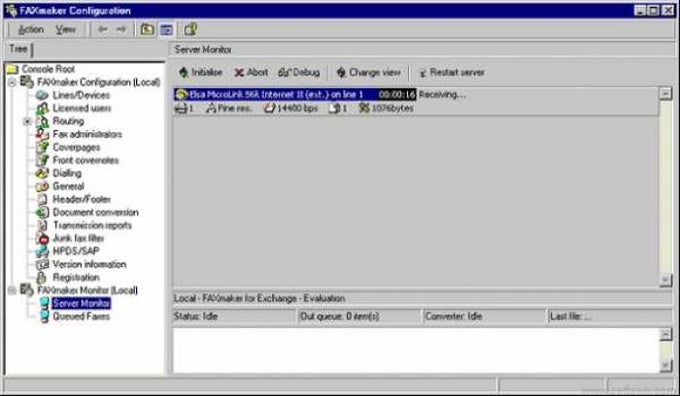The width and height of the screenshot is (680, 396).
Task: Open Licensed users settings
Action: pyautogui.click(x=82, y=108)
